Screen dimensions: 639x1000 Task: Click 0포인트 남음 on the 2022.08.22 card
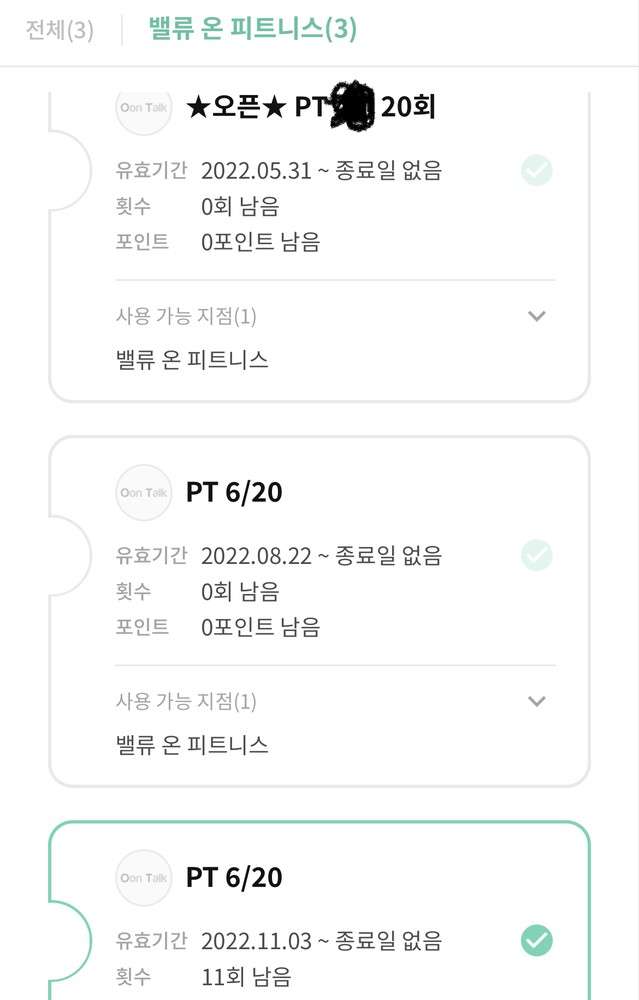pyautogui.click(x=260, y=627)
